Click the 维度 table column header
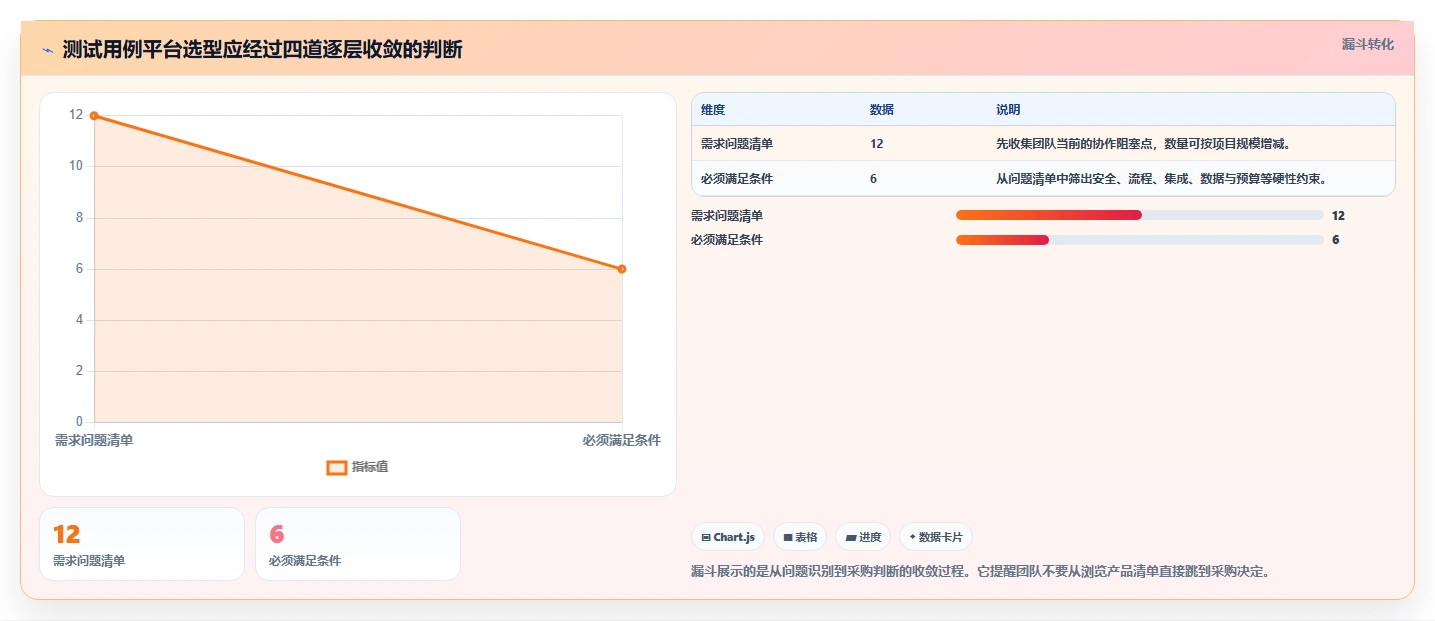The image size is (1435, 621). coord(713,109)
